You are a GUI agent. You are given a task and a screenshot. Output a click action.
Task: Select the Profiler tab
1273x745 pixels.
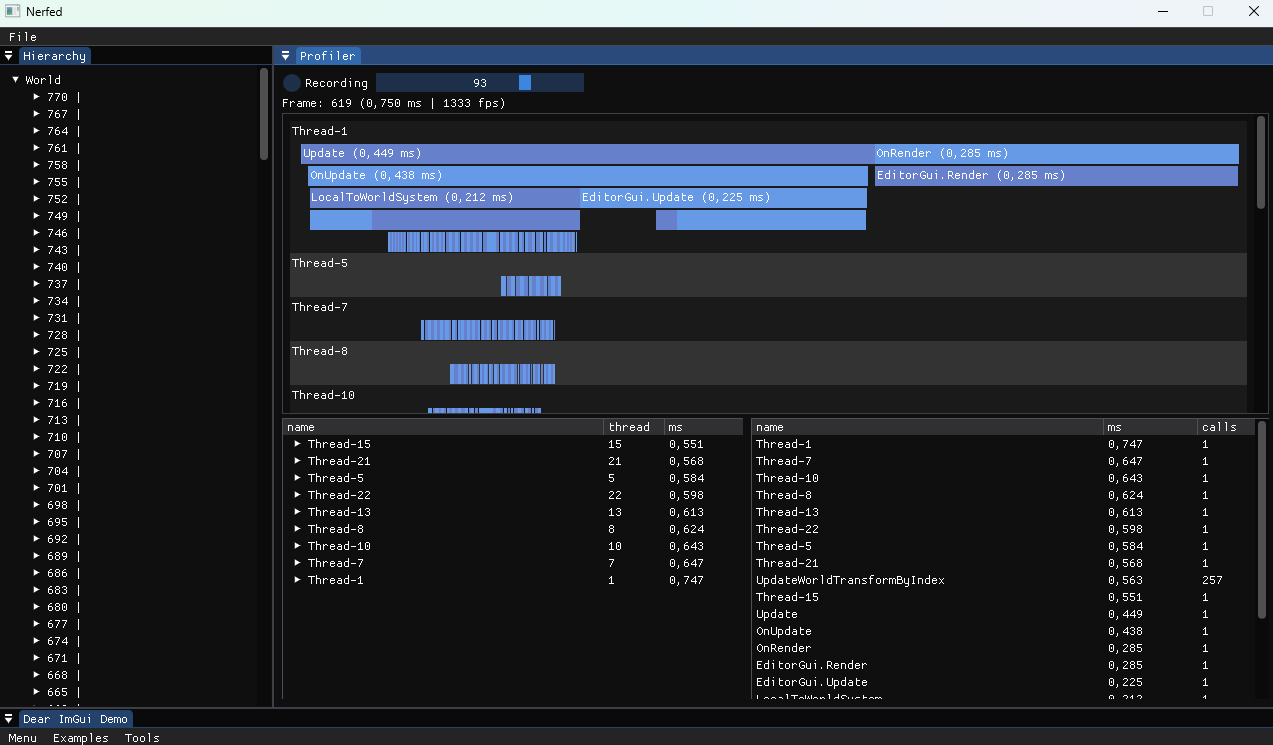pyautogui.click(x=328, y=56)
